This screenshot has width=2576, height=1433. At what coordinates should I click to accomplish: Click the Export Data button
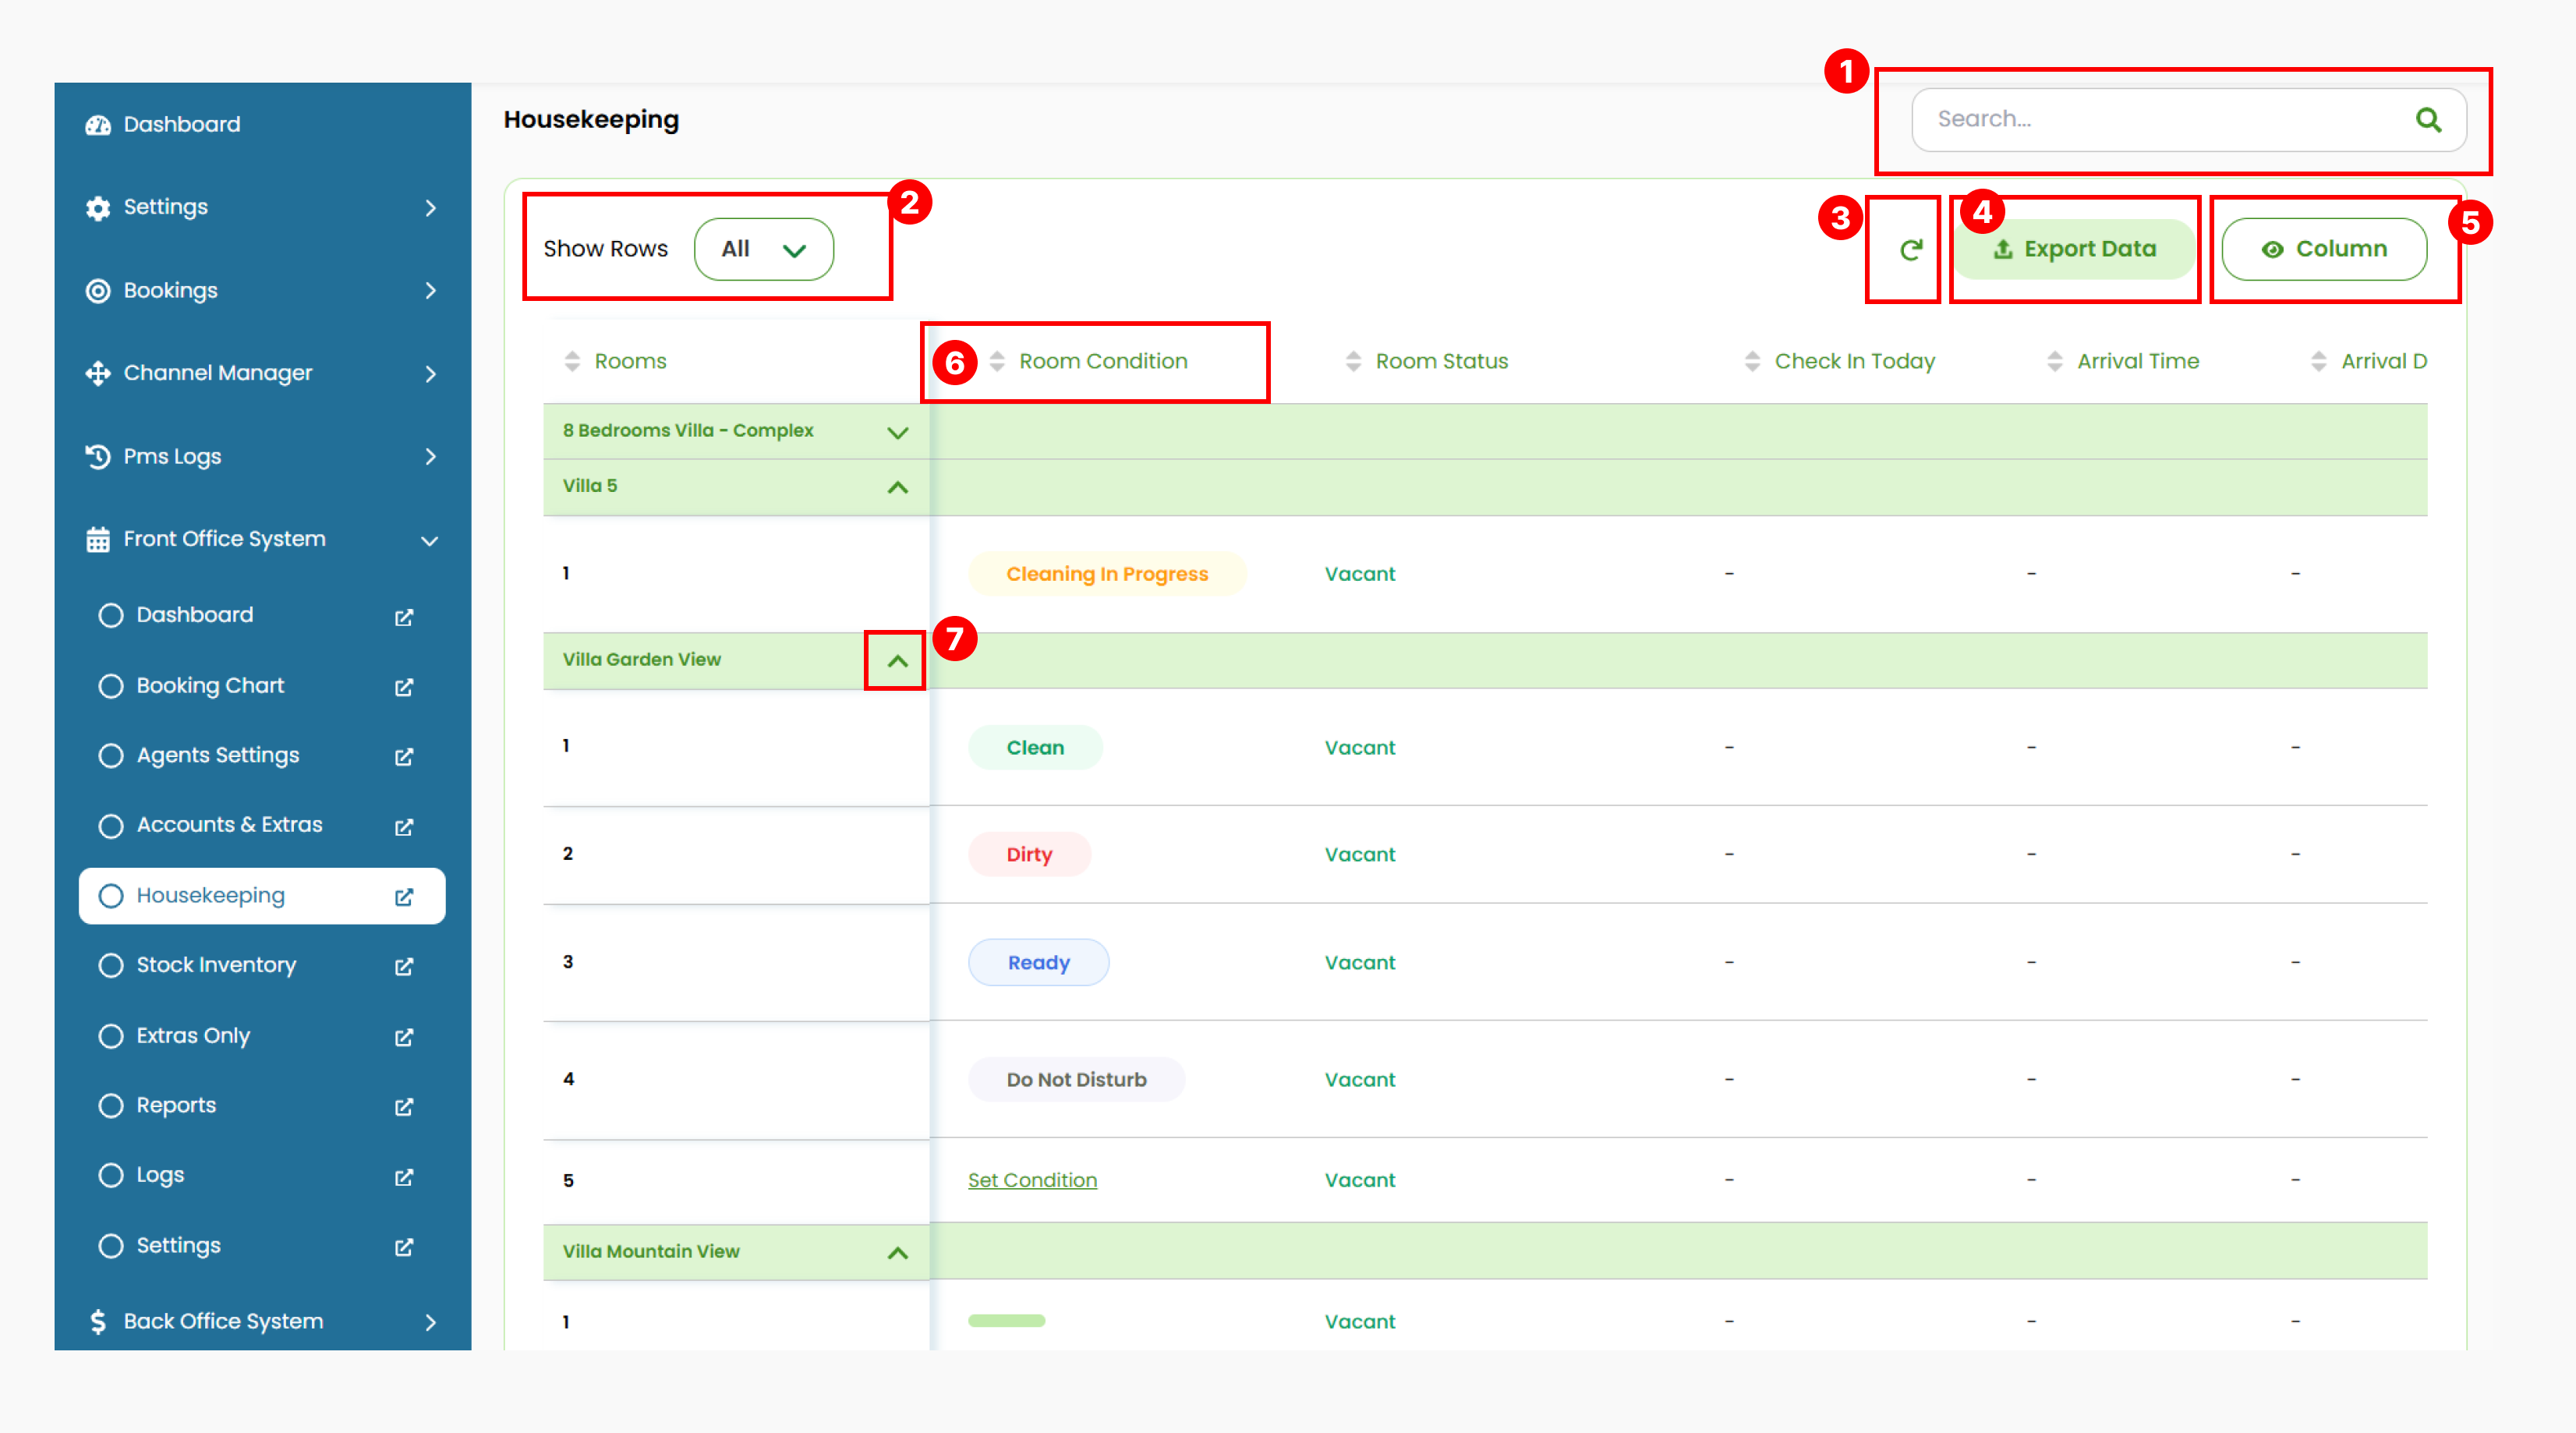click(x=2076, y=249)
